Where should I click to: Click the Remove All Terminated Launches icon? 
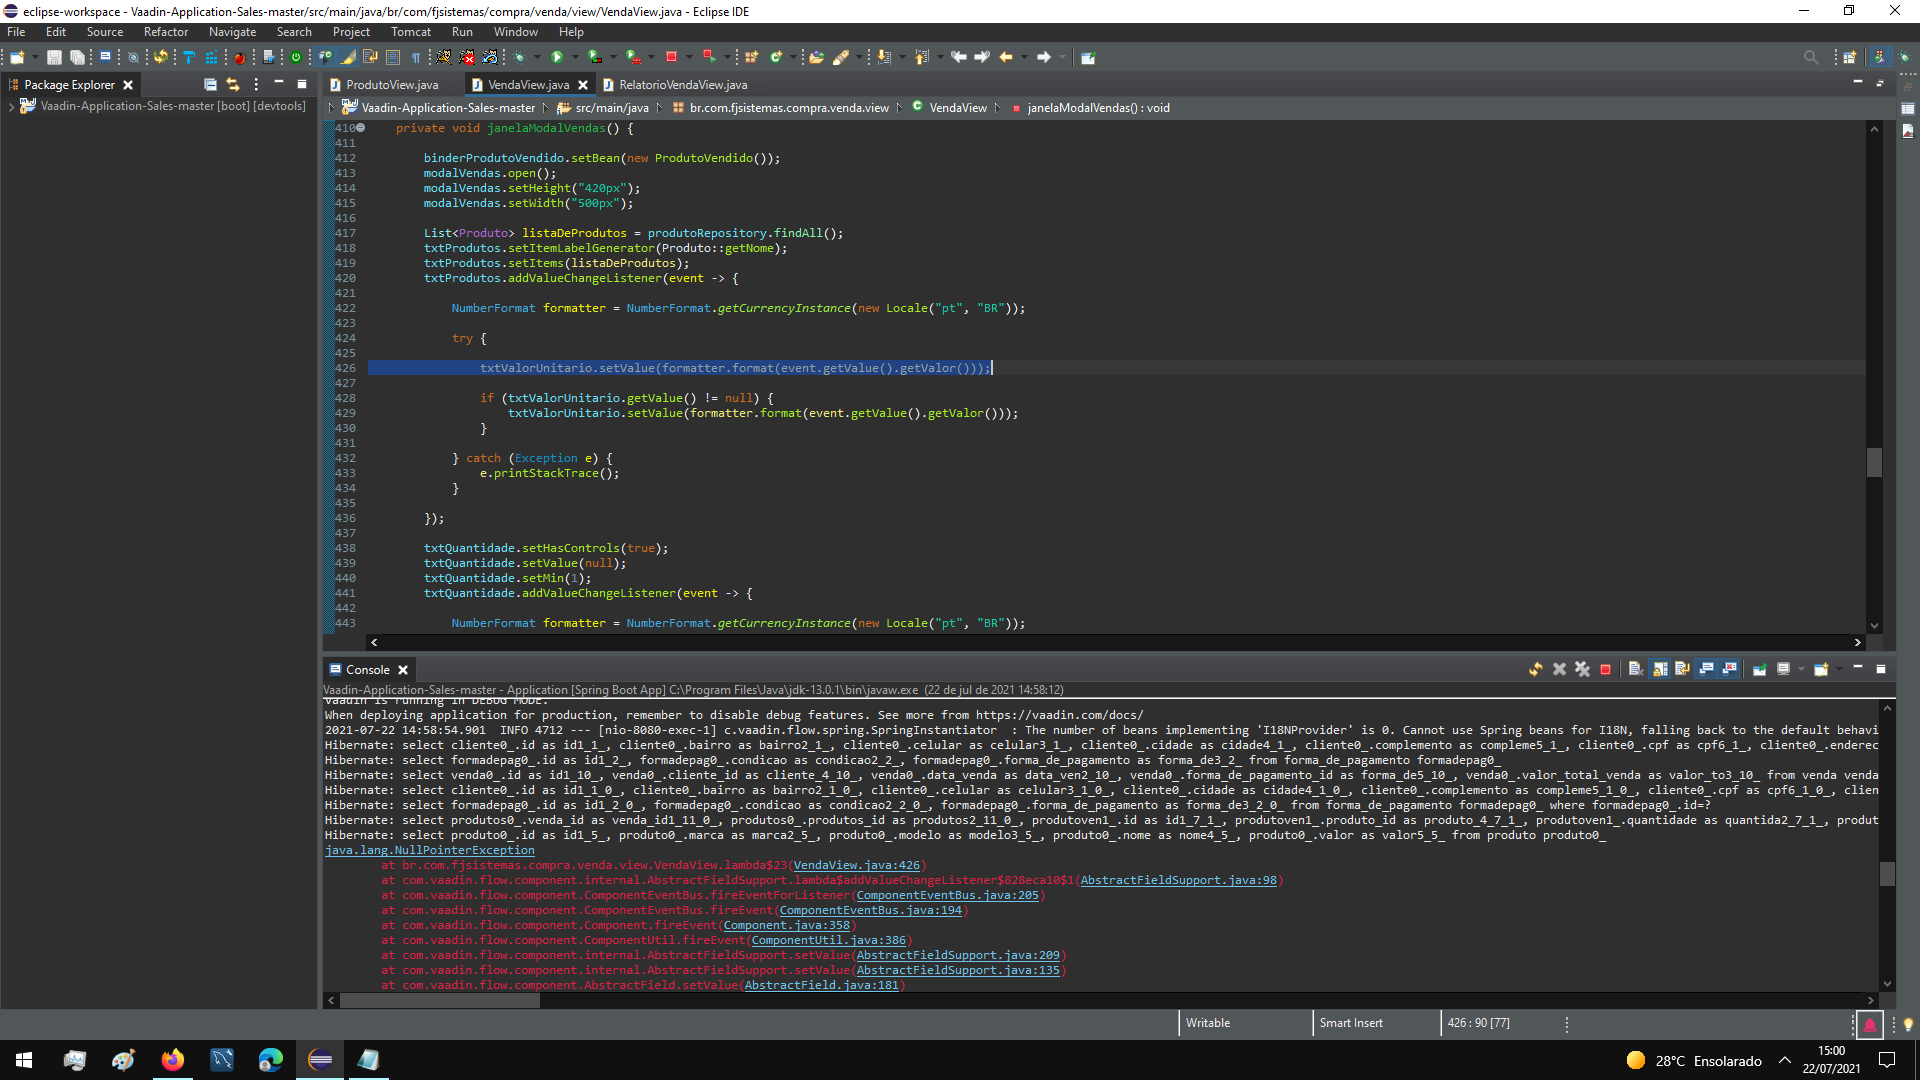pyautogui.click(x=1582, y=670)
